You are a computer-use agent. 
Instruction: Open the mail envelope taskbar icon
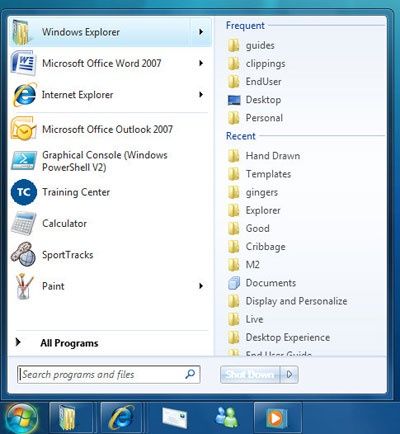click(x=174, y=418)
